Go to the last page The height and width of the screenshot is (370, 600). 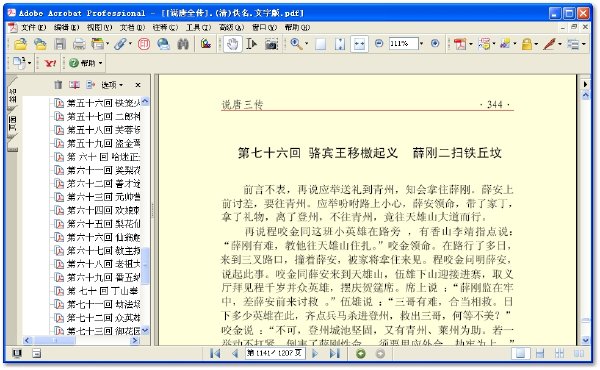tap(334, 354)
